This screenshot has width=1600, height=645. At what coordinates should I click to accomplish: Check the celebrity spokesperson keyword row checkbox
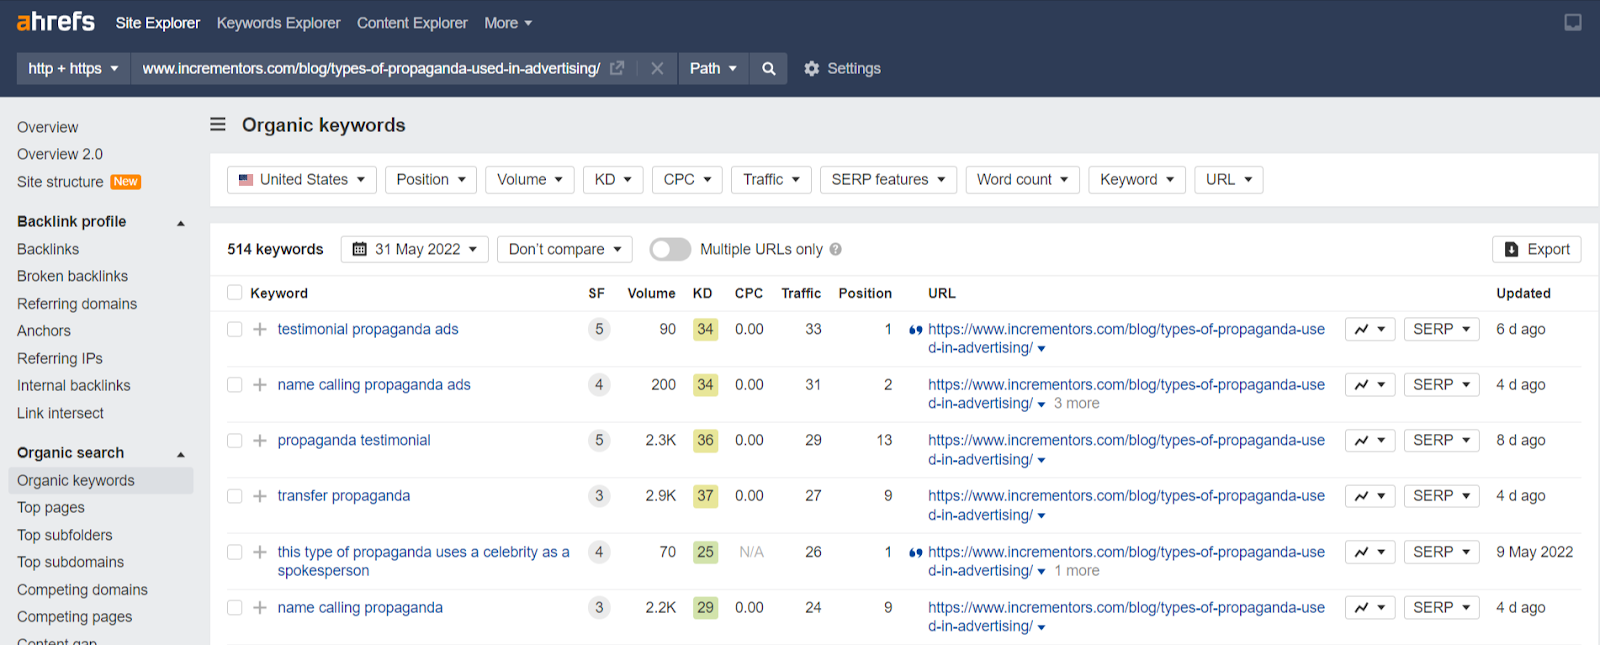pyautogui.click(x=235, y=552)
